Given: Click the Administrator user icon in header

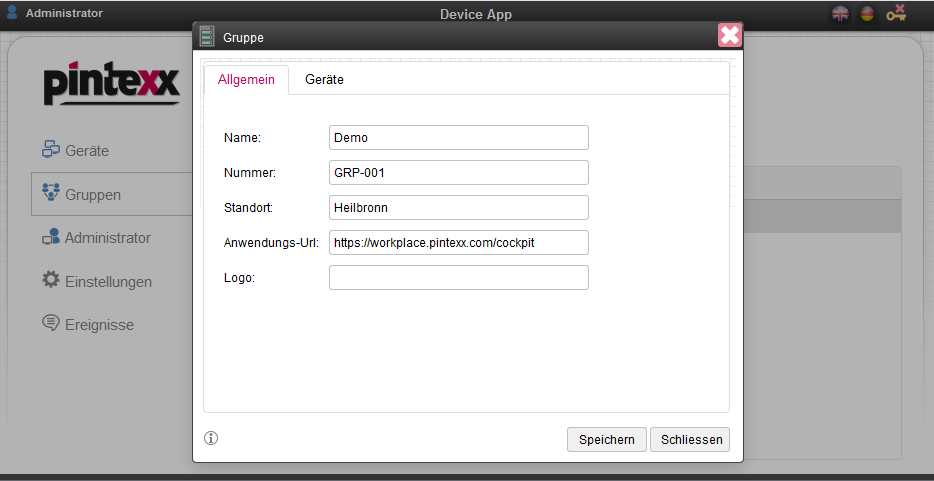Looking at the screenshot, I should tap(12, 13).
